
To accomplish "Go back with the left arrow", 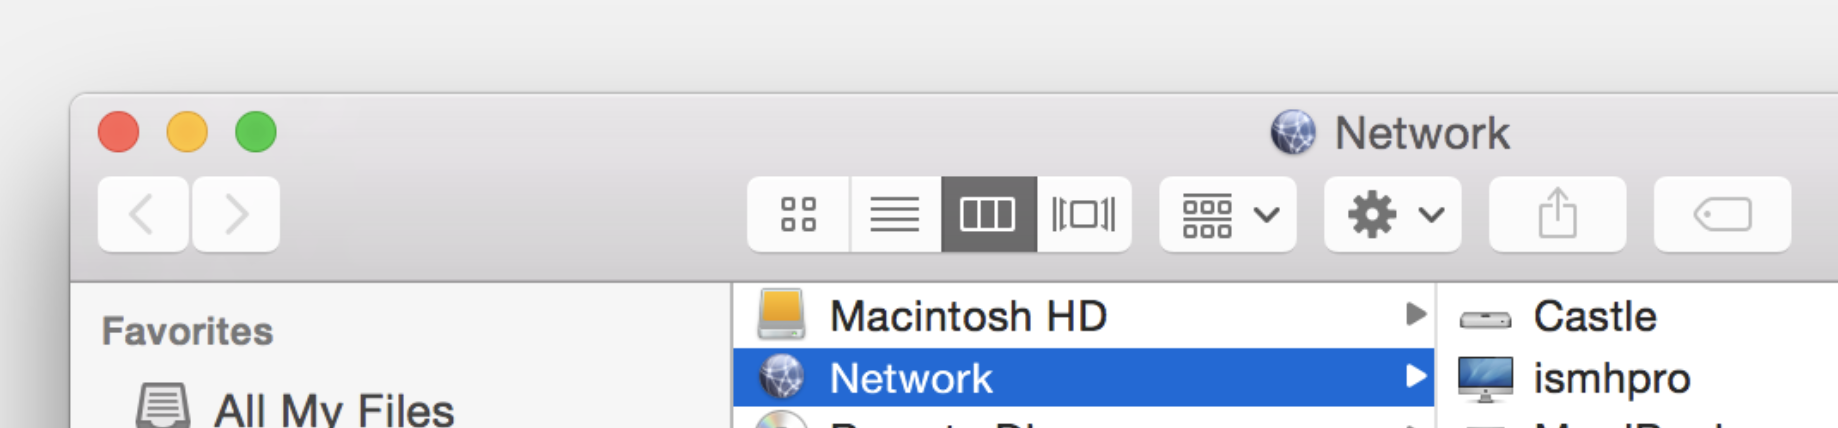I will [143, 214].
